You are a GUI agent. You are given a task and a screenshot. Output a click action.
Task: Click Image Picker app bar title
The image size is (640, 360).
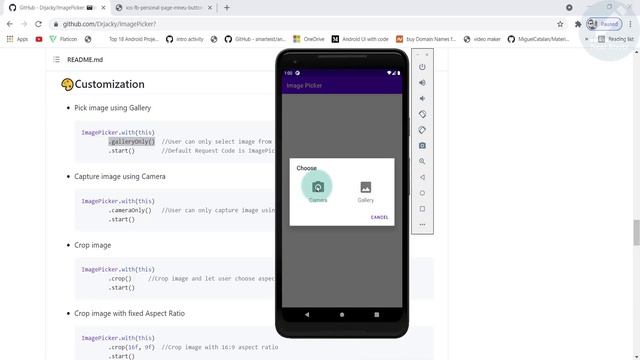[x=304, y=85]
